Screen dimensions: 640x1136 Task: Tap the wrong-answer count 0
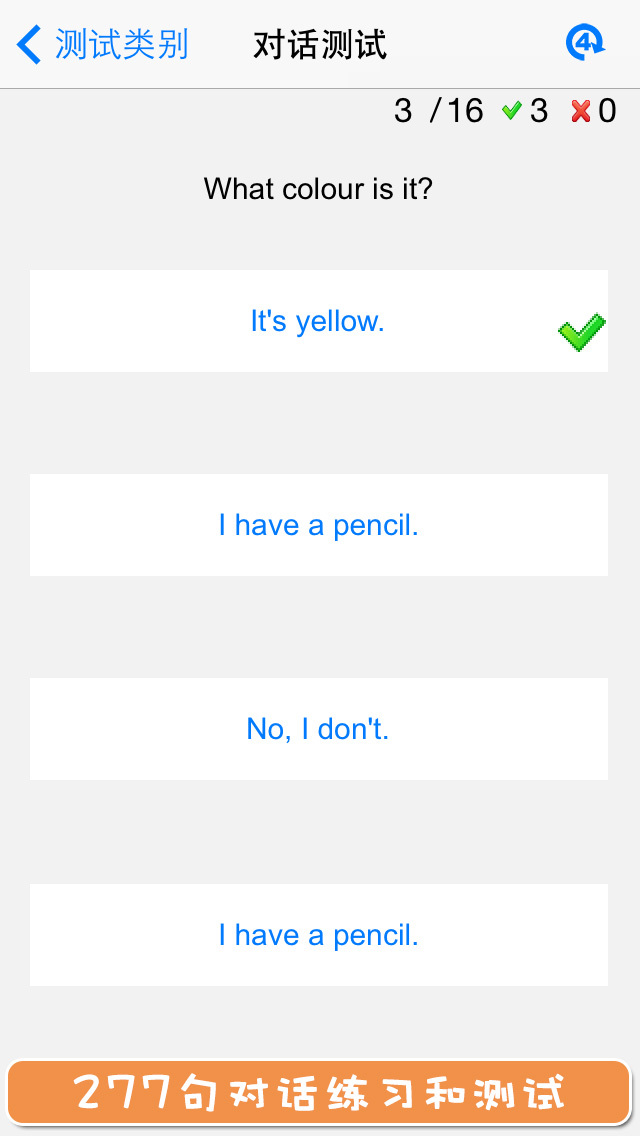coord(607,111)
